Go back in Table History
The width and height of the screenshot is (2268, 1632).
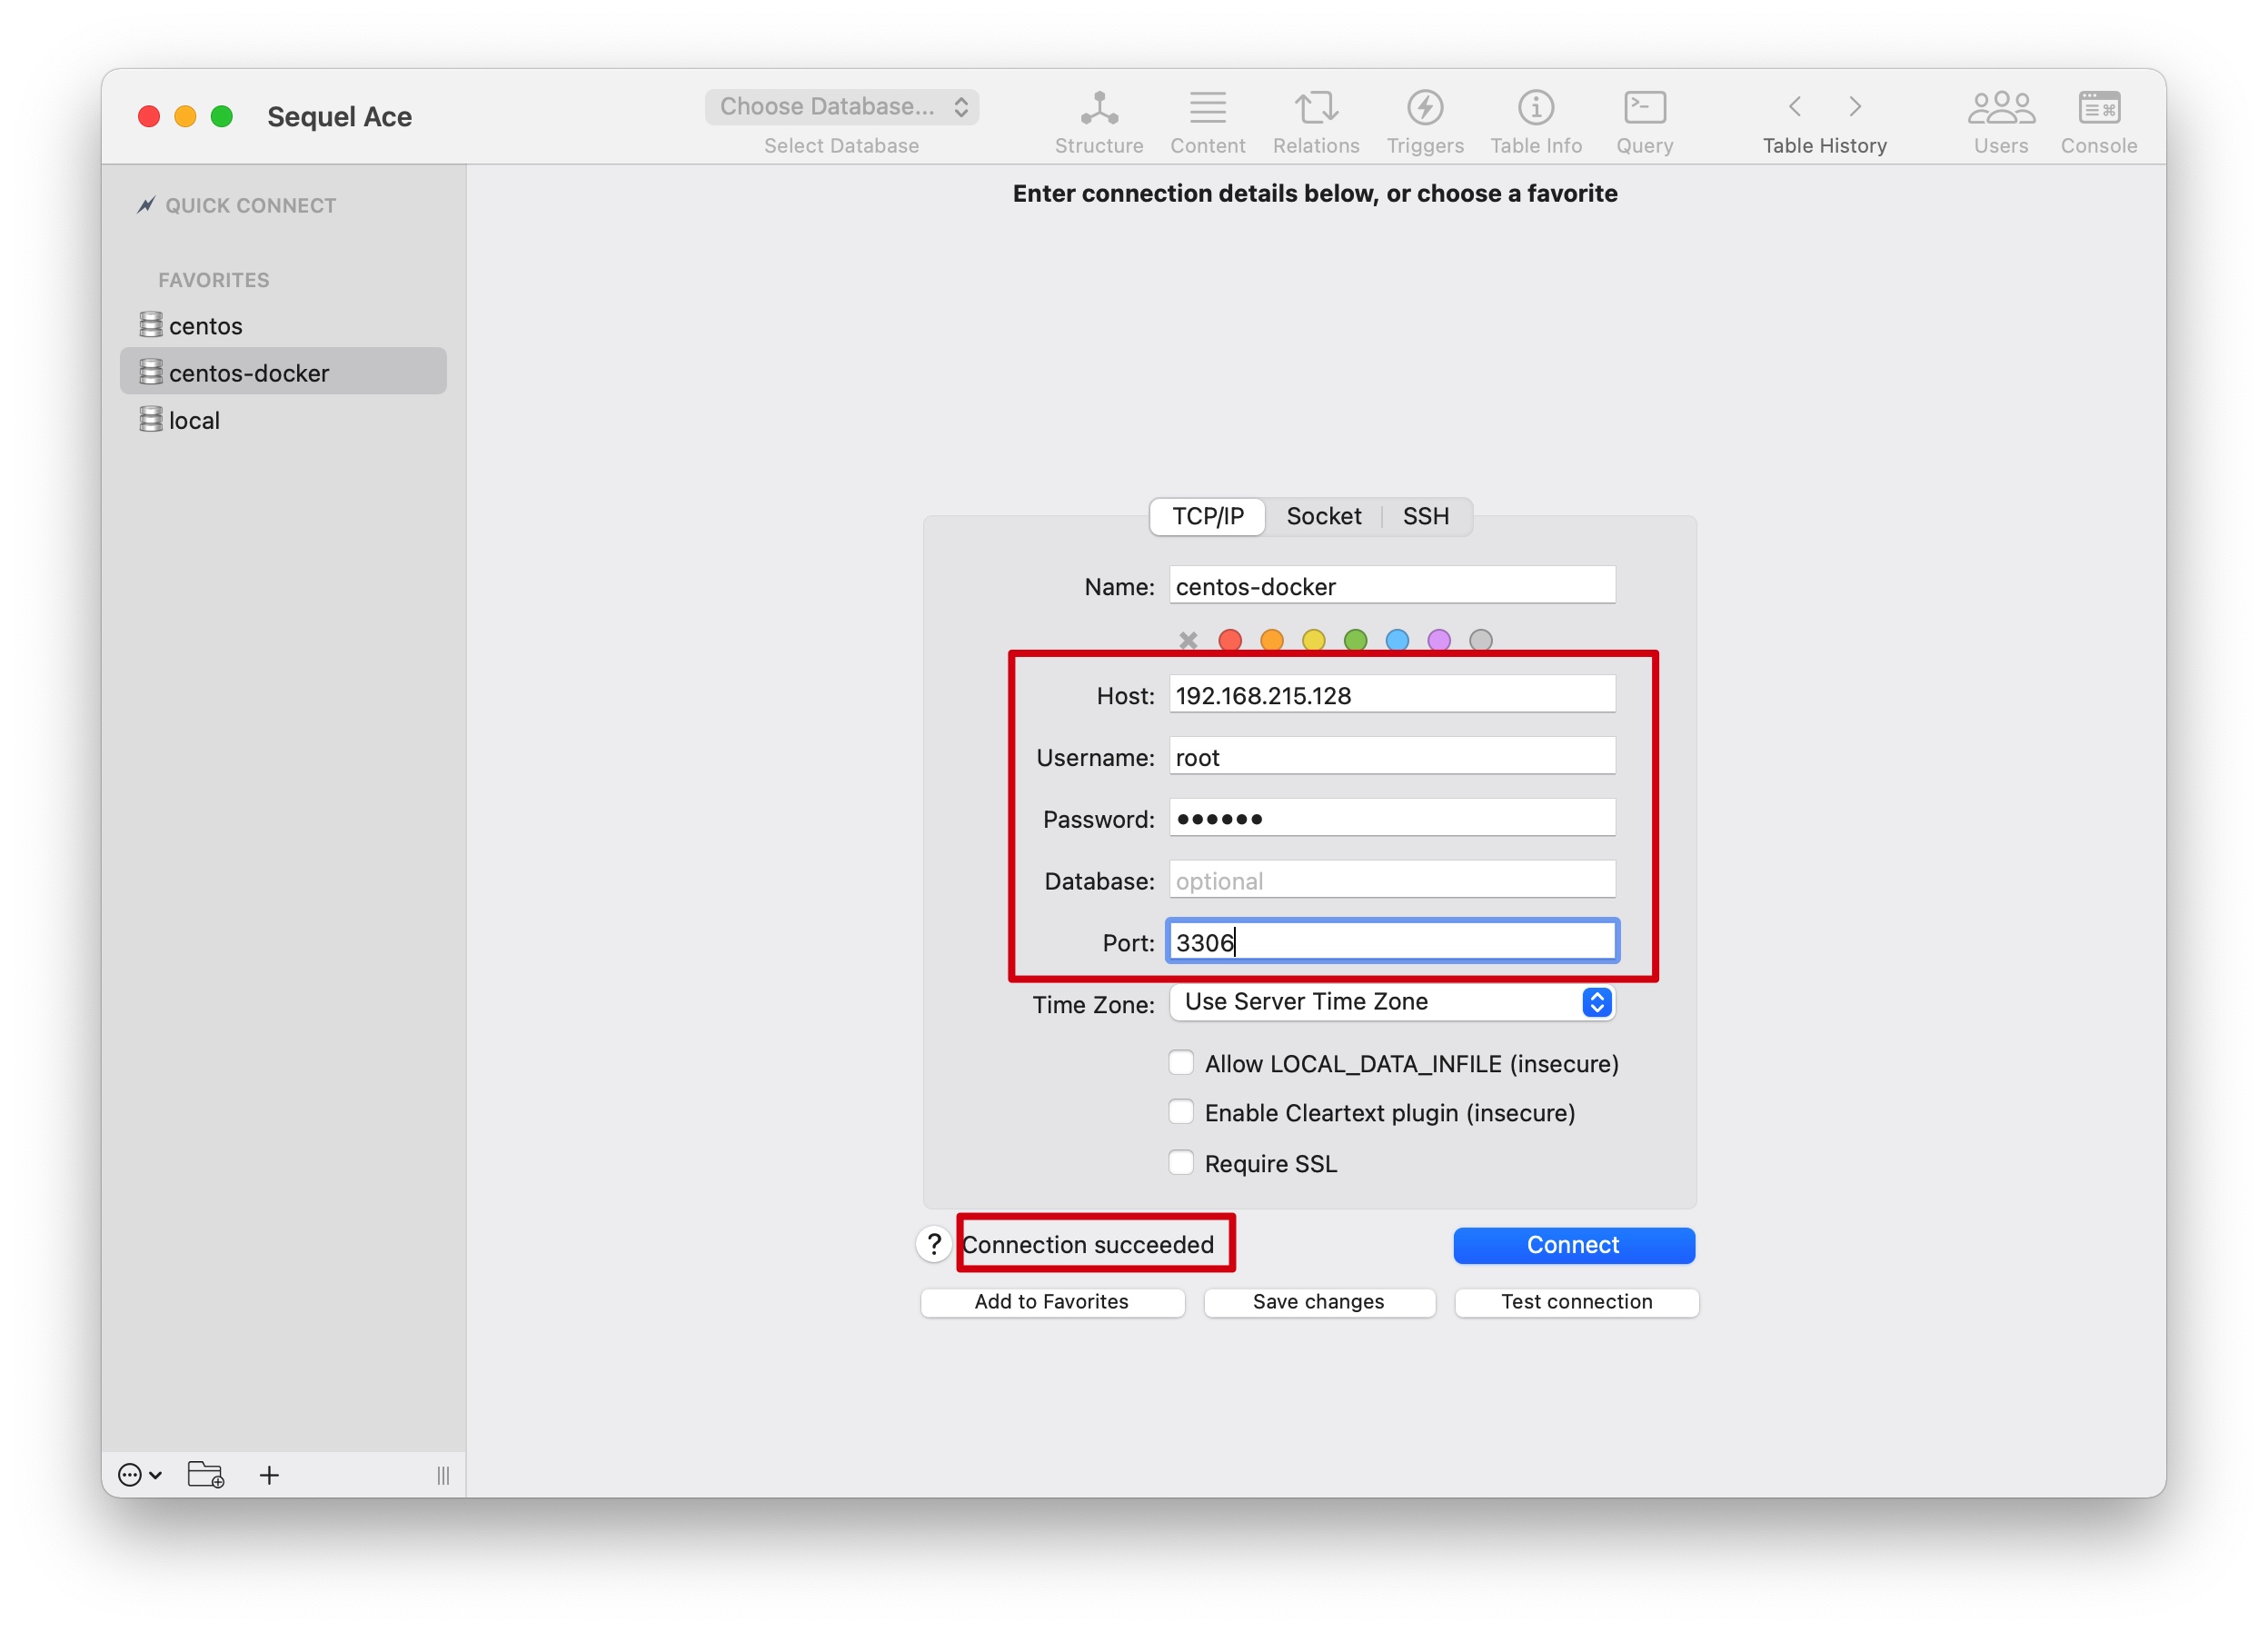coord(1795,106)
